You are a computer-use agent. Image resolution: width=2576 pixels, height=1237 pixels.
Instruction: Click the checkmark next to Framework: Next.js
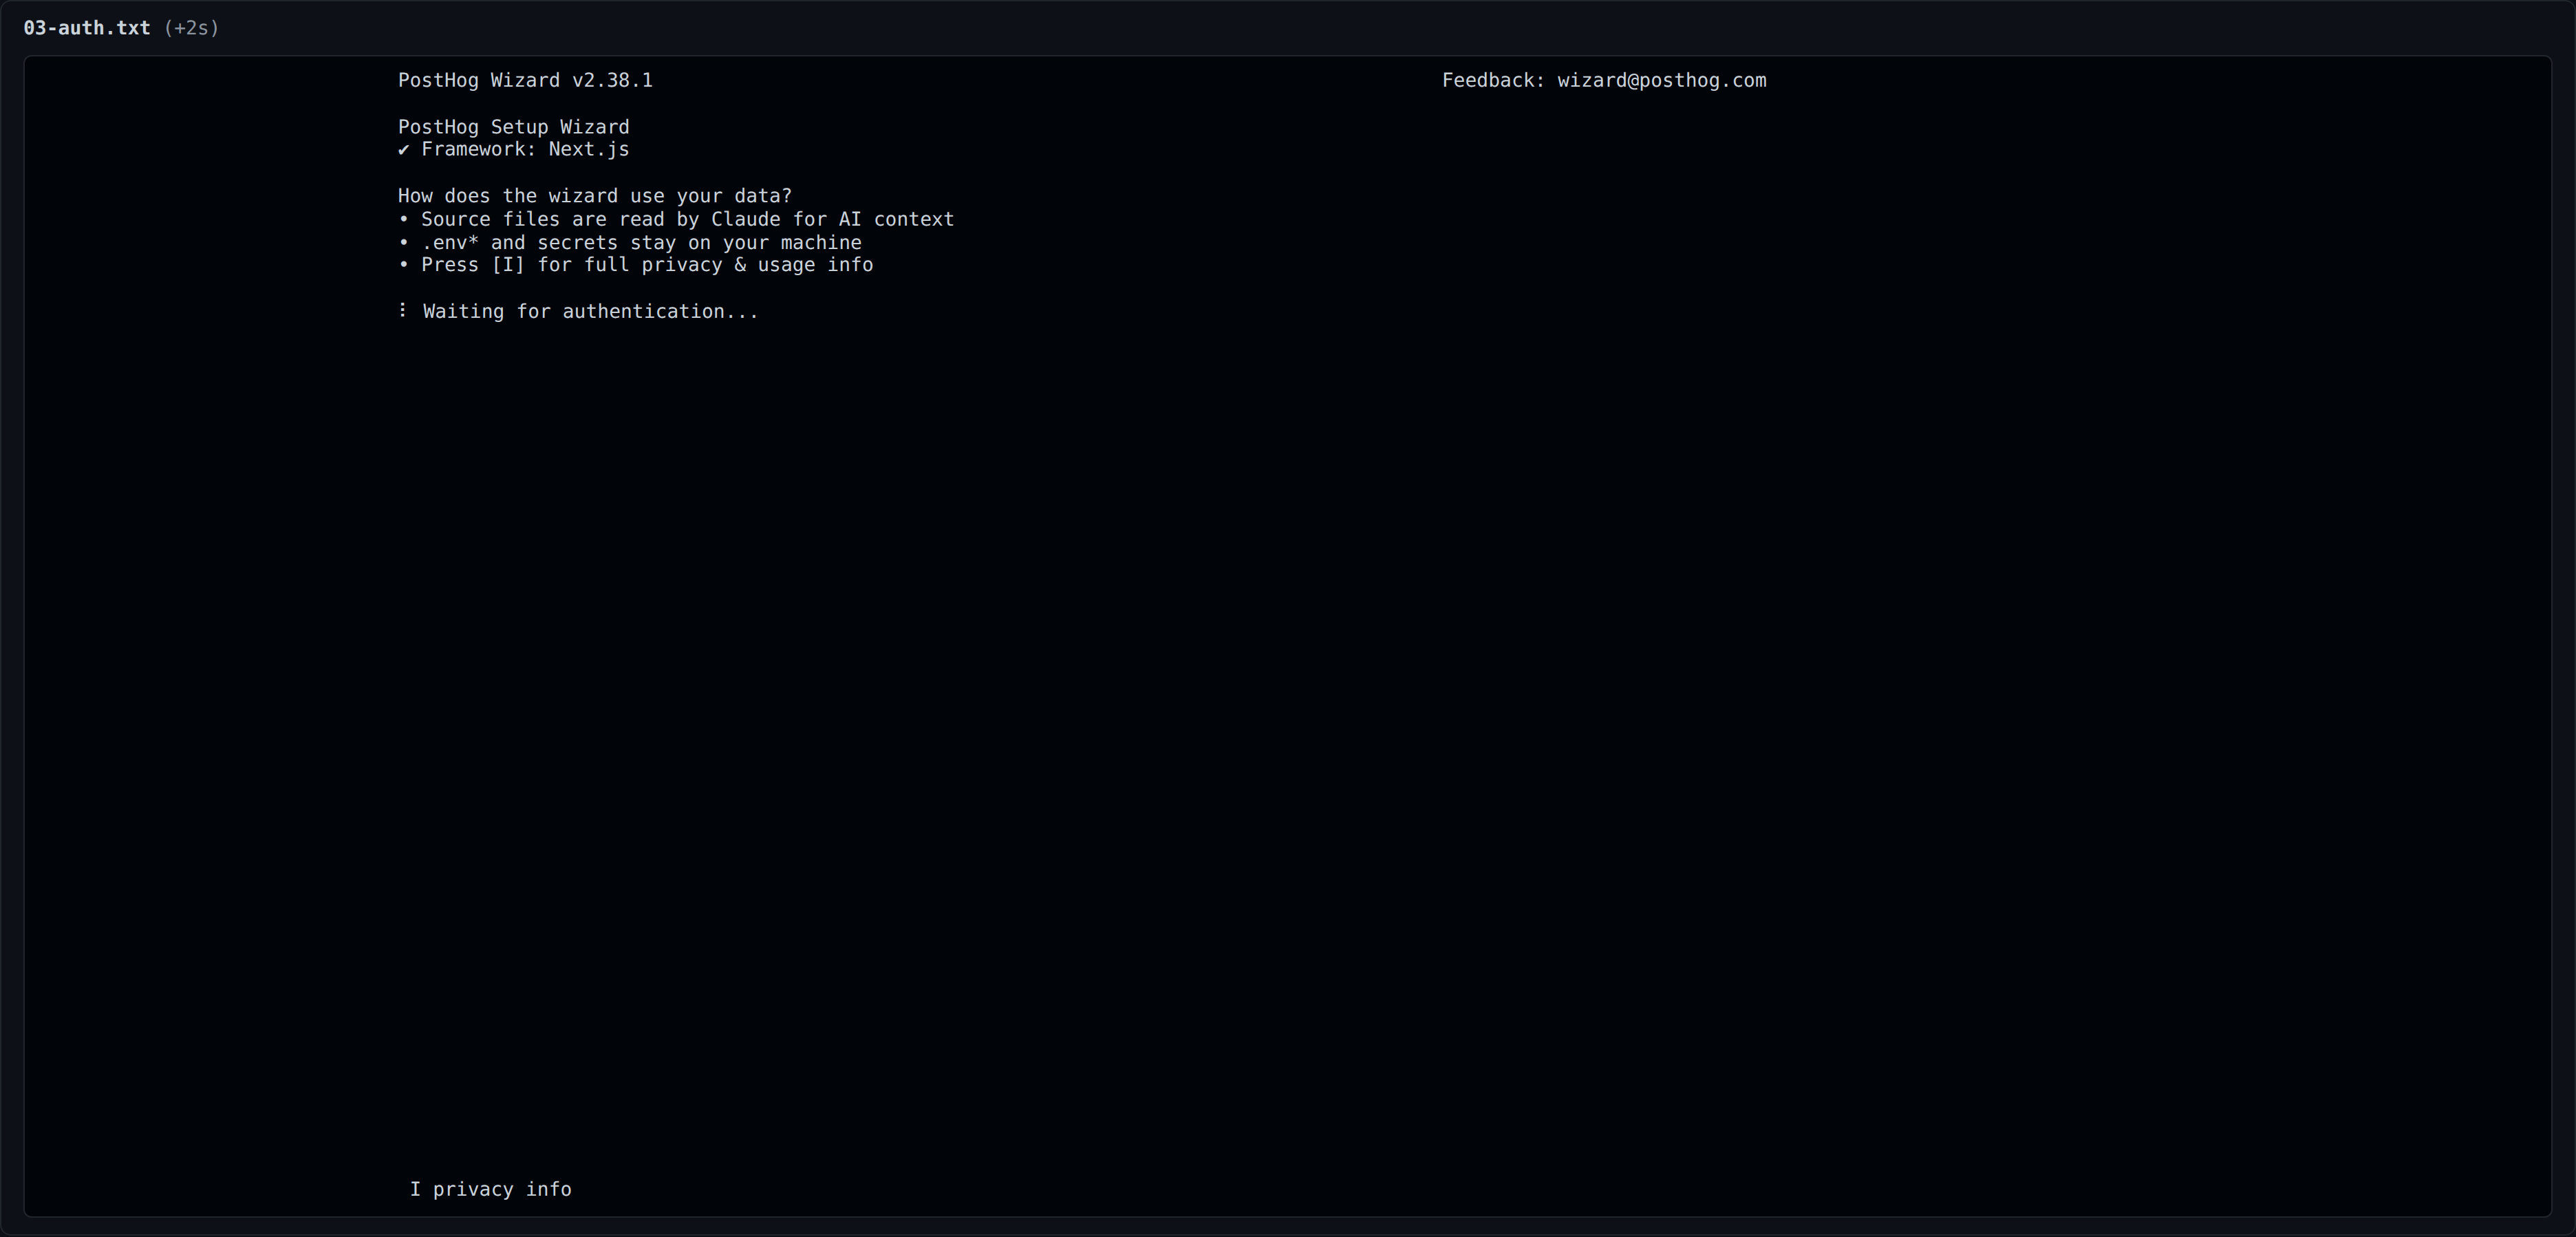click(x=404, y=150)
